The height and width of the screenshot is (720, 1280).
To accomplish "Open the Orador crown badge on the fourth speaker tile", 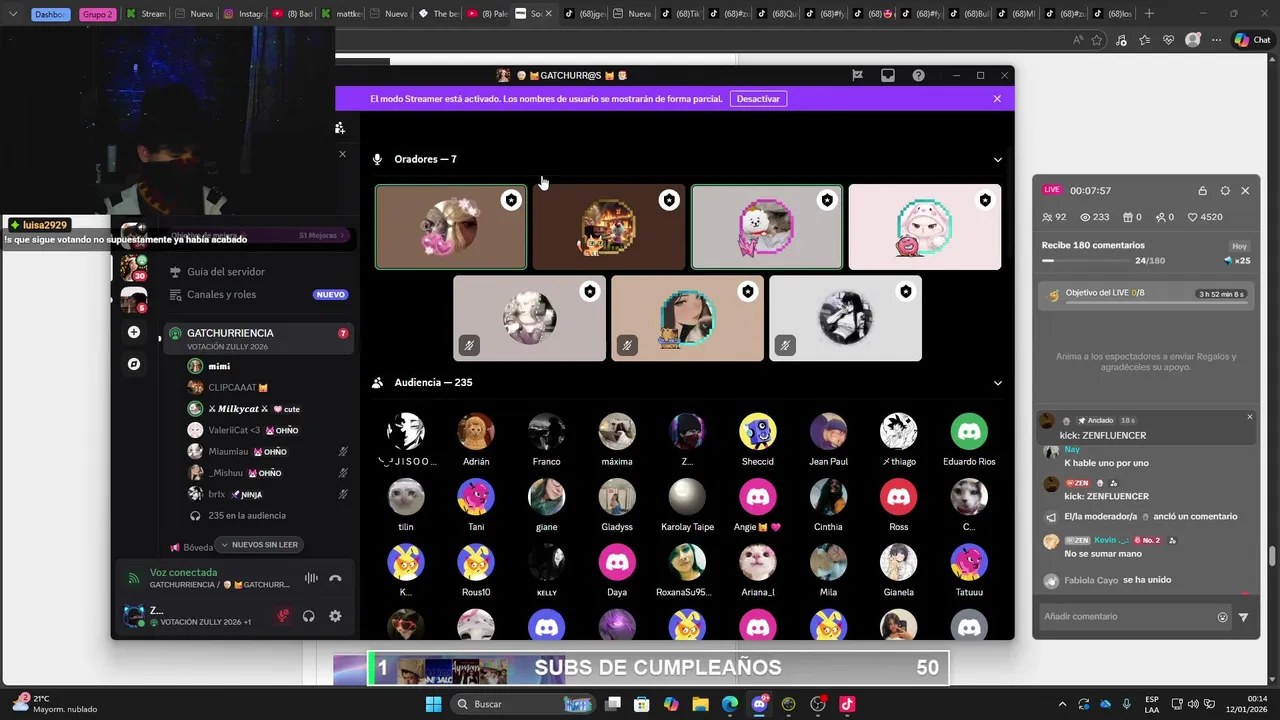I will pos(985,200).
